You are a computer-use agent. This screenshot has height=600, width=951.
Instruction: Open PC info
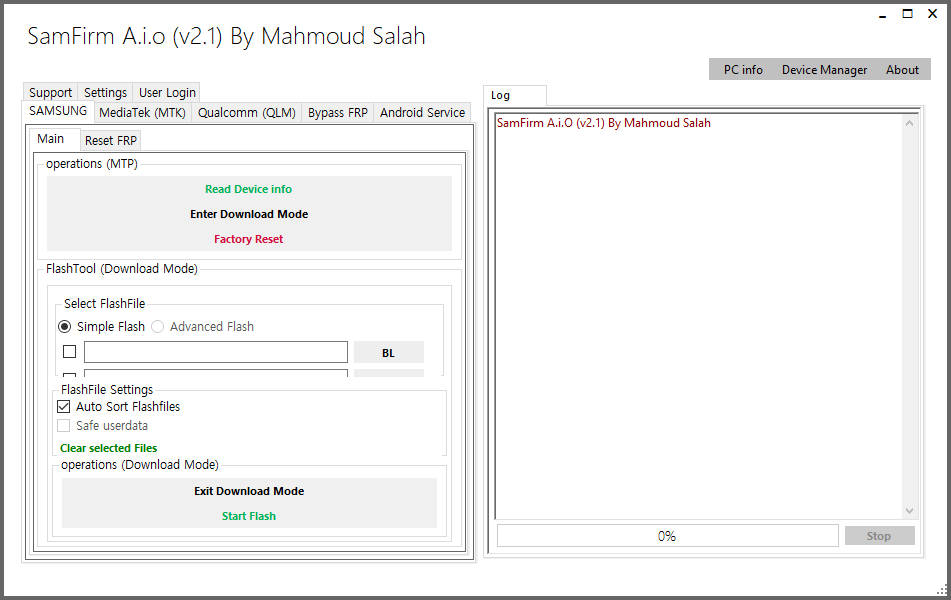coord(743,70)
